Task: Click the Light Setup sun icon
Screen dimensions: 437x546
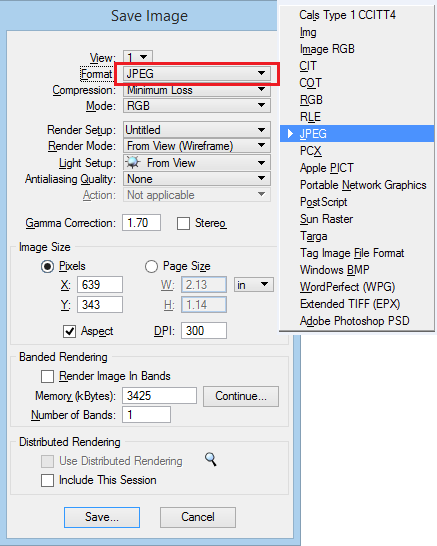Action: click(133, 163)
